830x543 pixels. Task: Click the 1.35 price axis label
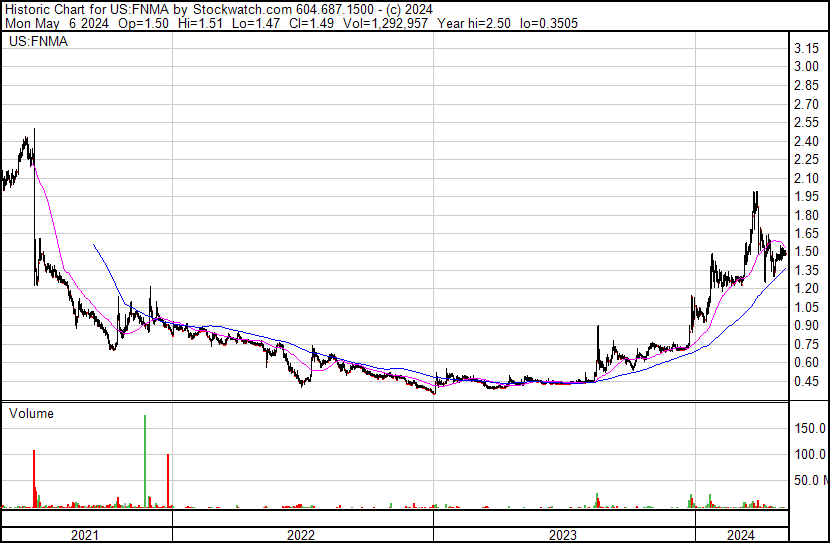(x=807, y=270)
